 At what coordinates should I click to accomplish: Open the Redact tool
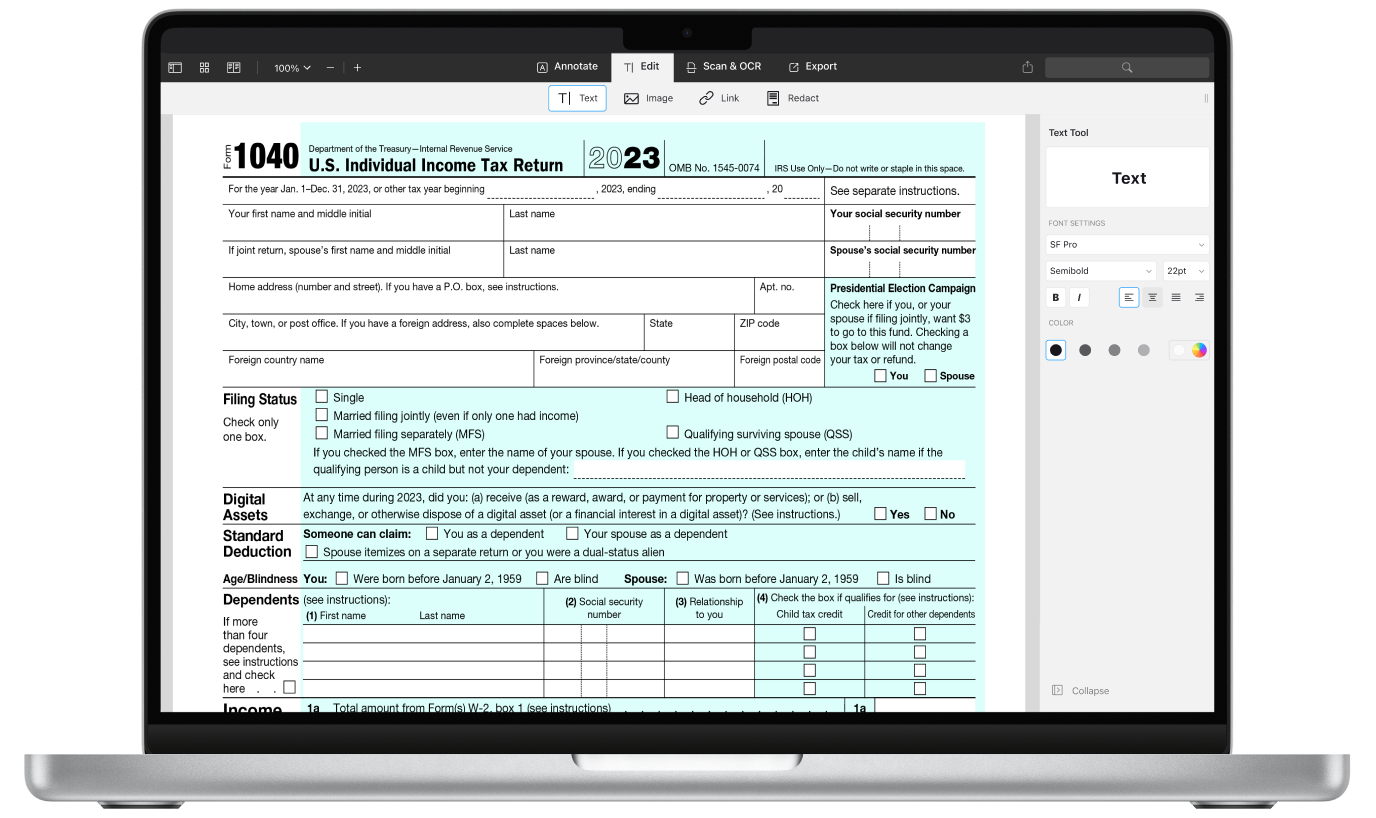794,98
